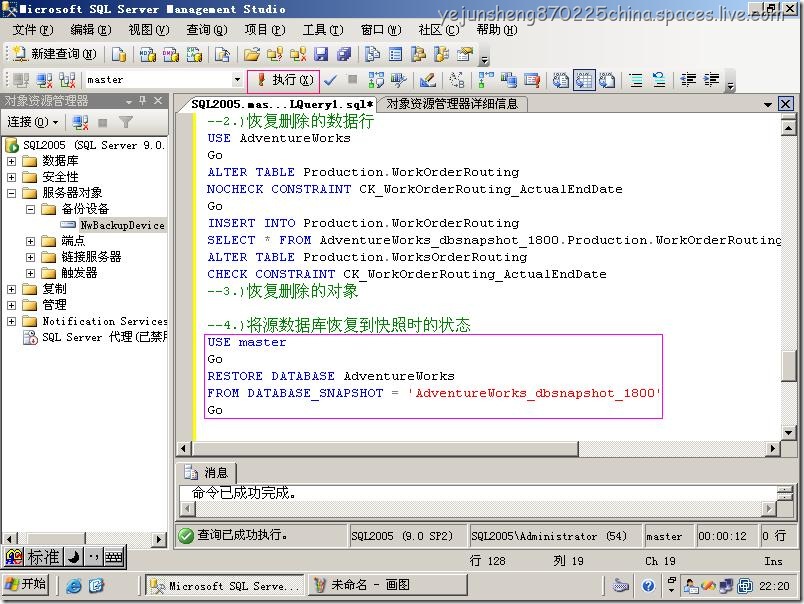
Task: Click the Design Query in Editor icon
Action: (427, 80)
